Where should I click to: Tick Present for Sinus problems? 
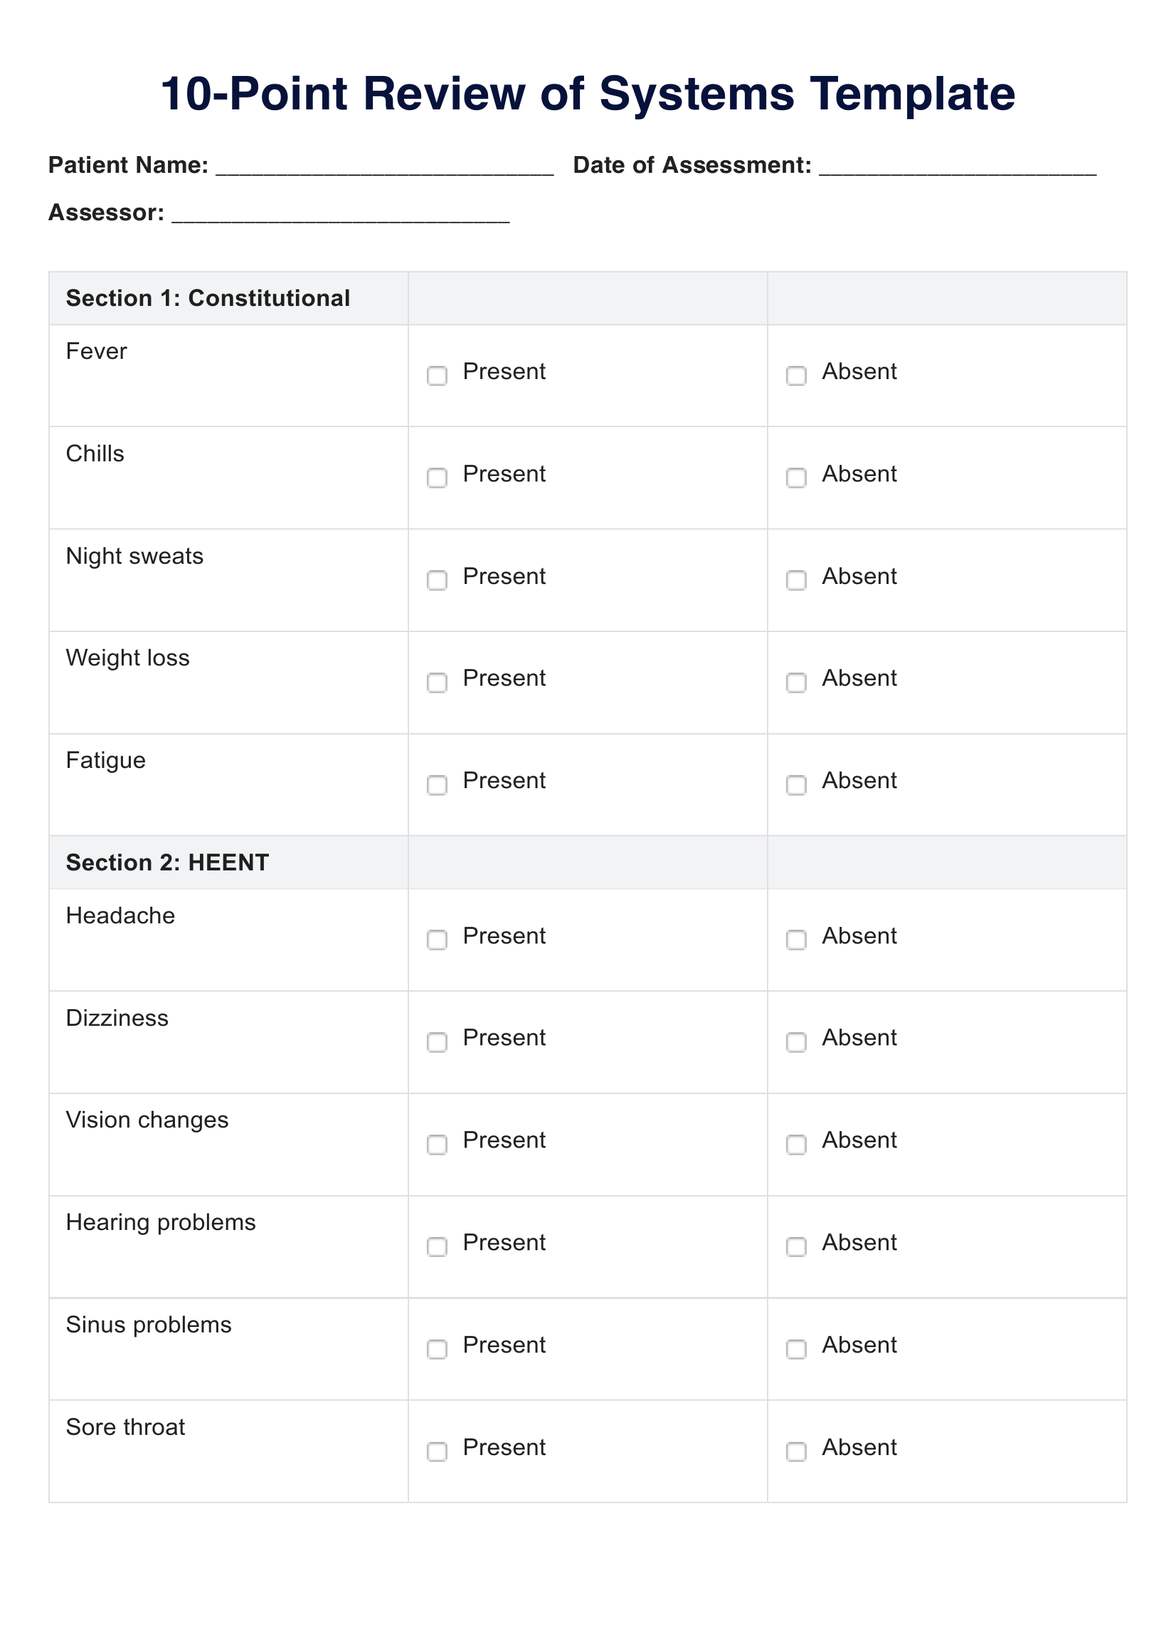click(437, 1349)
